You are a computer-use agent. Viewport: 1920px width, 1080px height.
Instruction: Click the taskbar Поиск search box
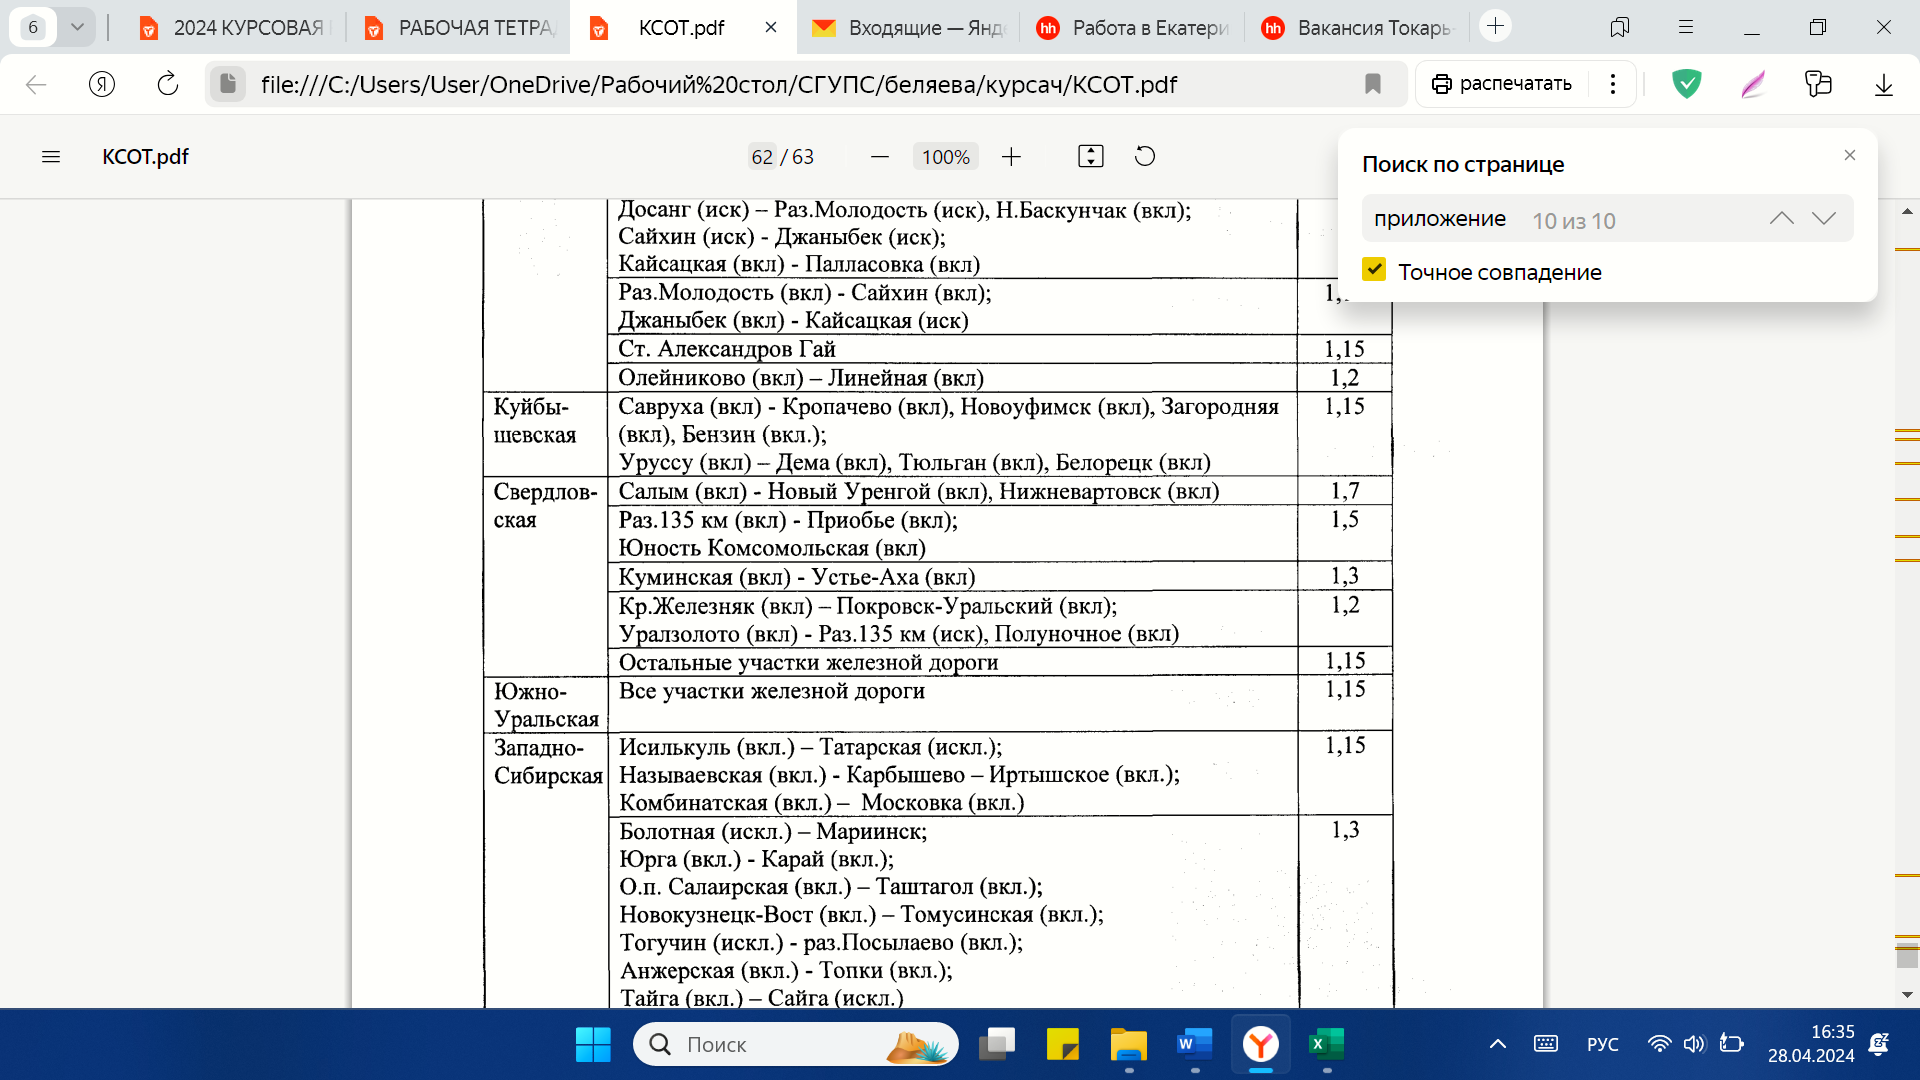pyautogui.click(x=795, y=1045)
